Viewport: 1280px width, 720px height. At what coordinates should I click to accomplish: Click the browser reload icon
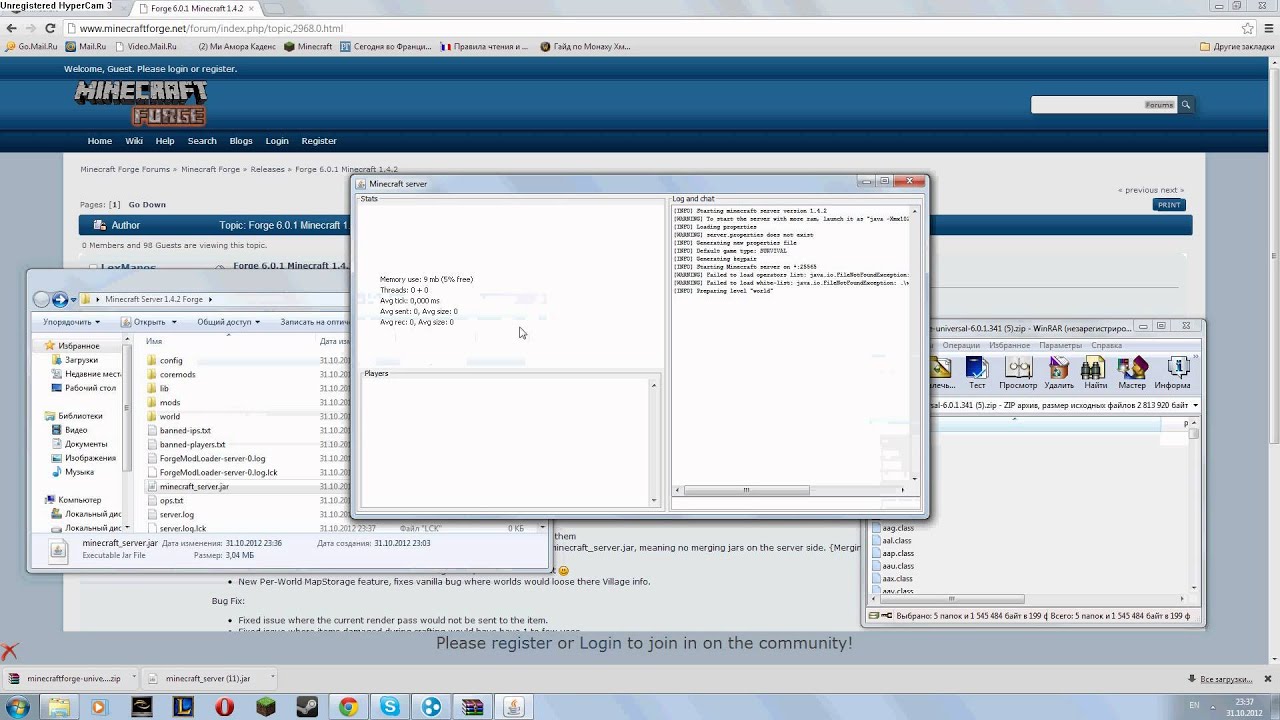pos(52,29)
